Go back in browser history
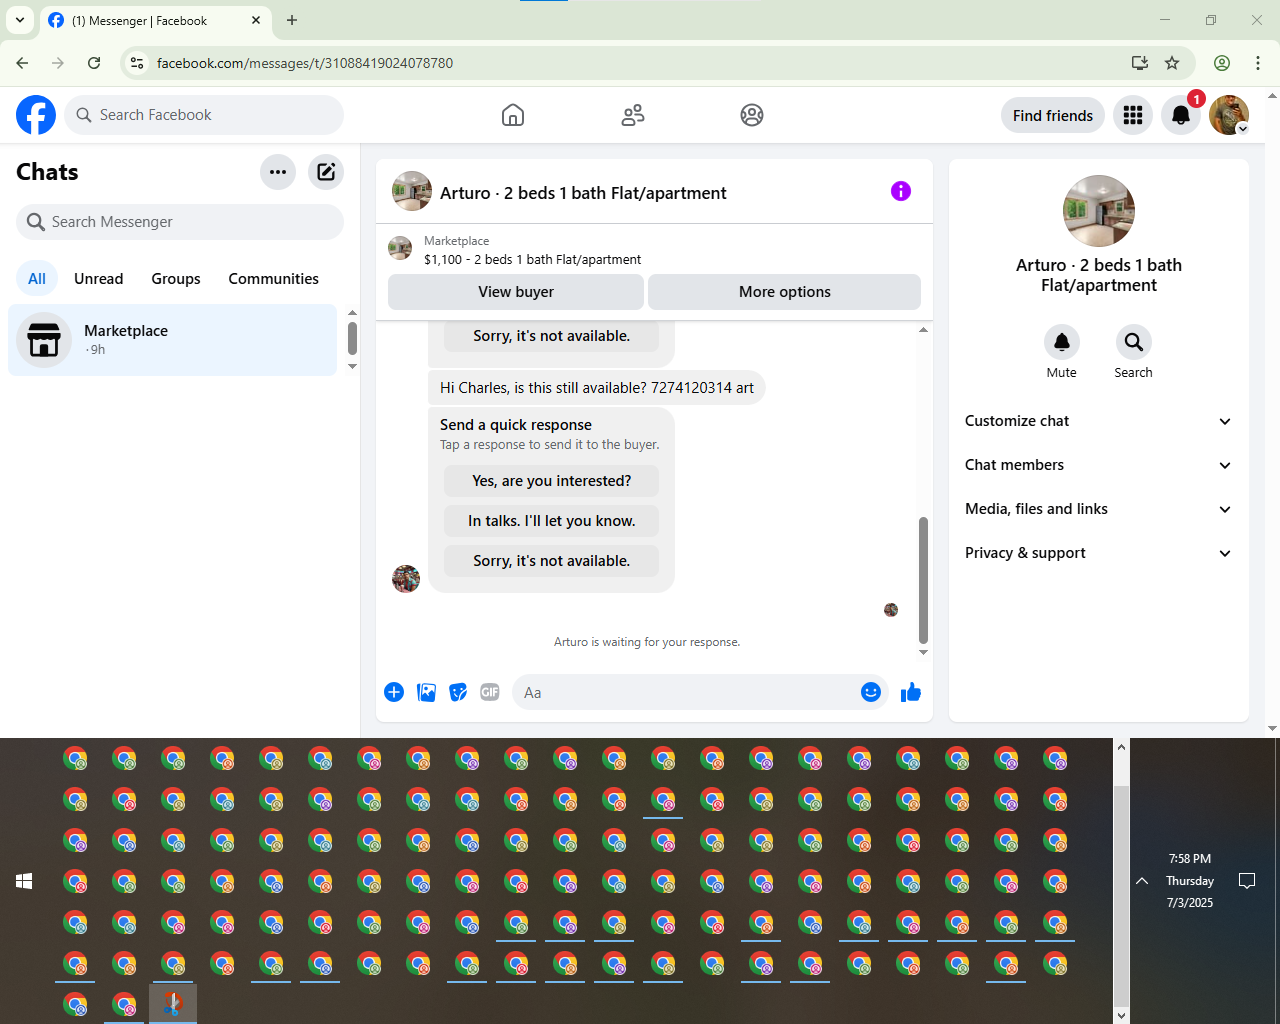The image size is (1280, 1024). coord(22,63)
